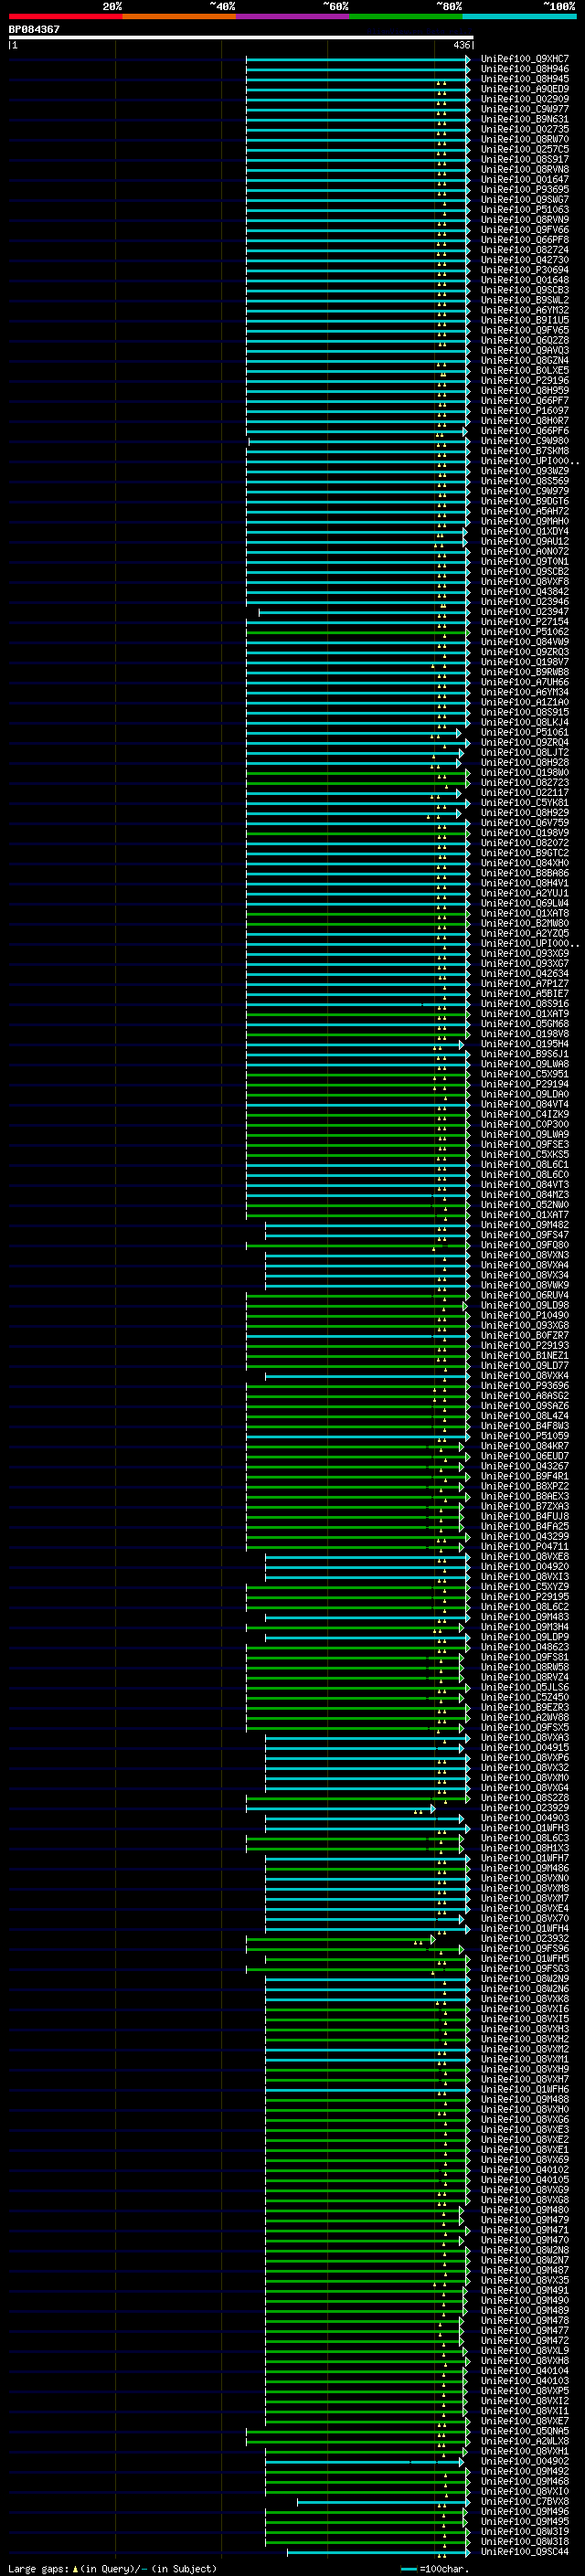The height and width of the screenshot is (2576, 585).
Task: Open the UniRef100_A6YM32 hit
Action: [525, 310]
